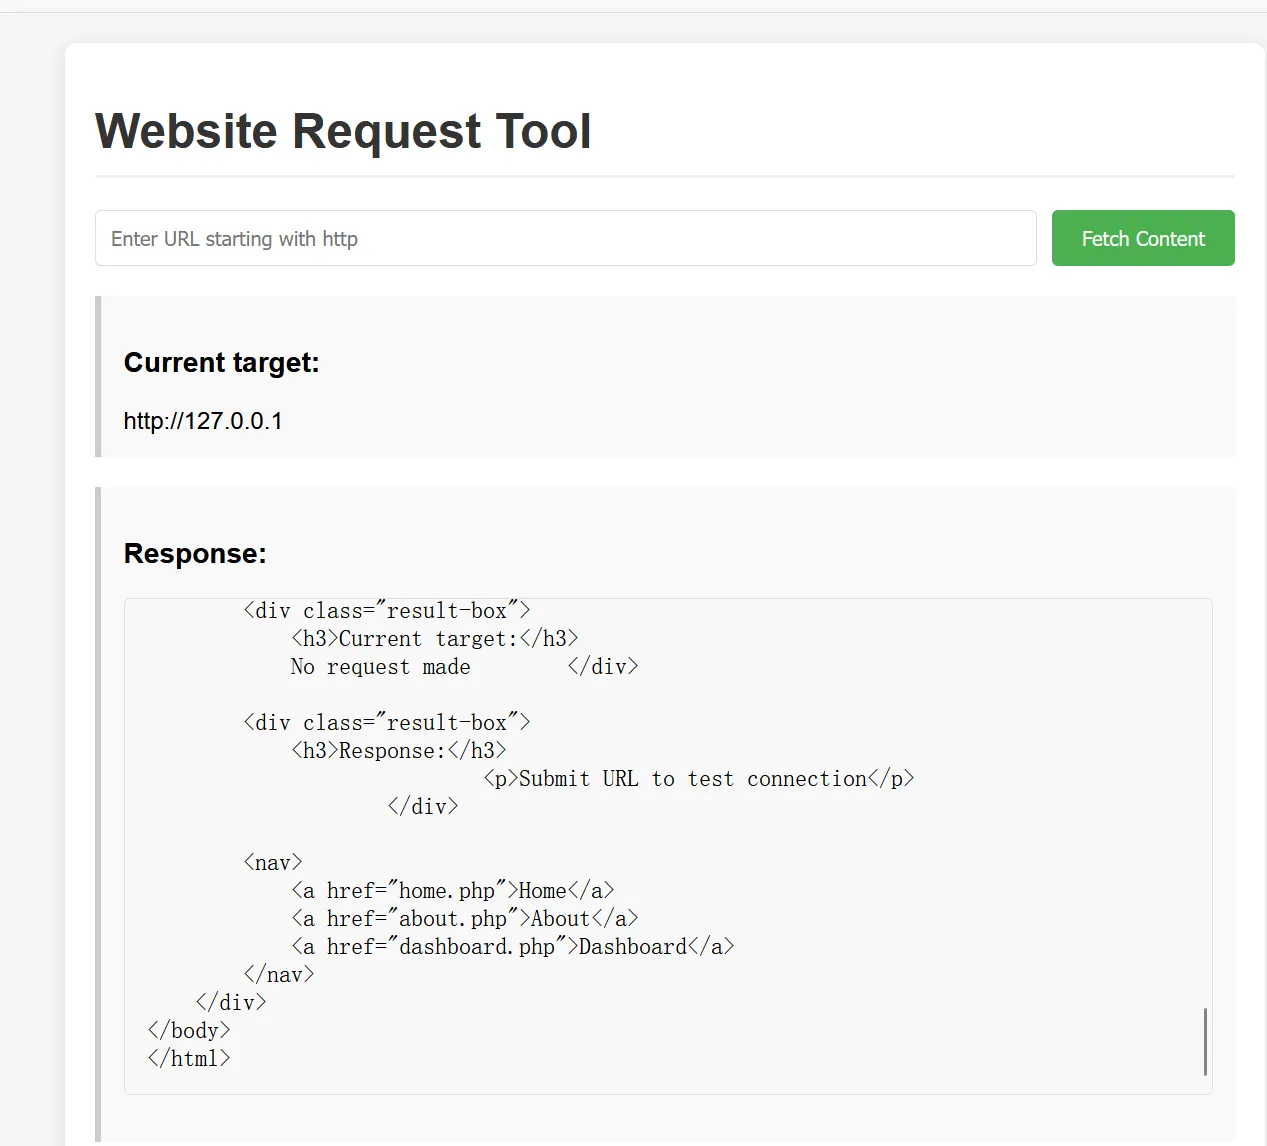The height and width of the screenshot is (1146, 1267).
Task: Click the closing html tag line
Action: pos(189,1059)
